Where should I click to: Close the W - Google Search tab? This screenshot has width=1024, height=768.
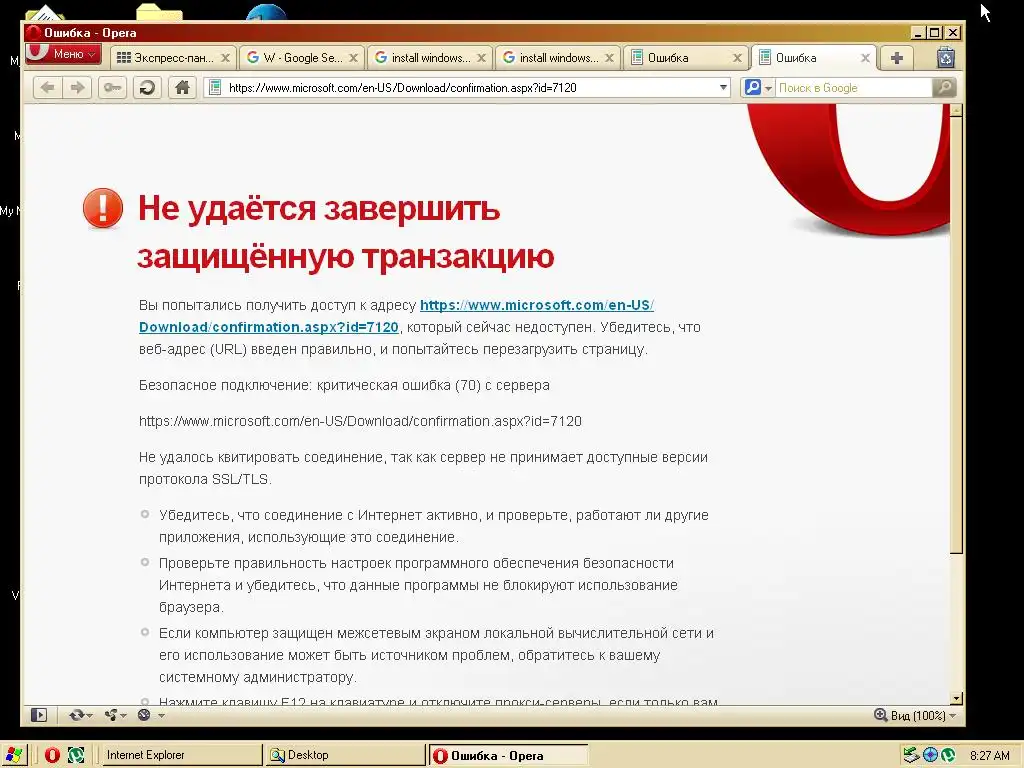pos(353,58)
